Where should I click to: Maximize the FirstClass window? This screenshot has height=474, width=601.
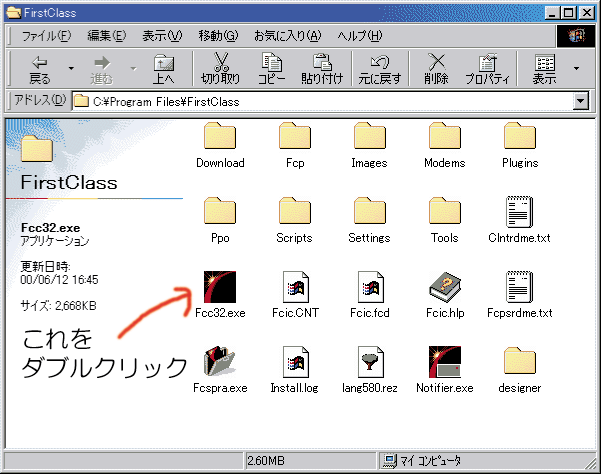[568, 13]
